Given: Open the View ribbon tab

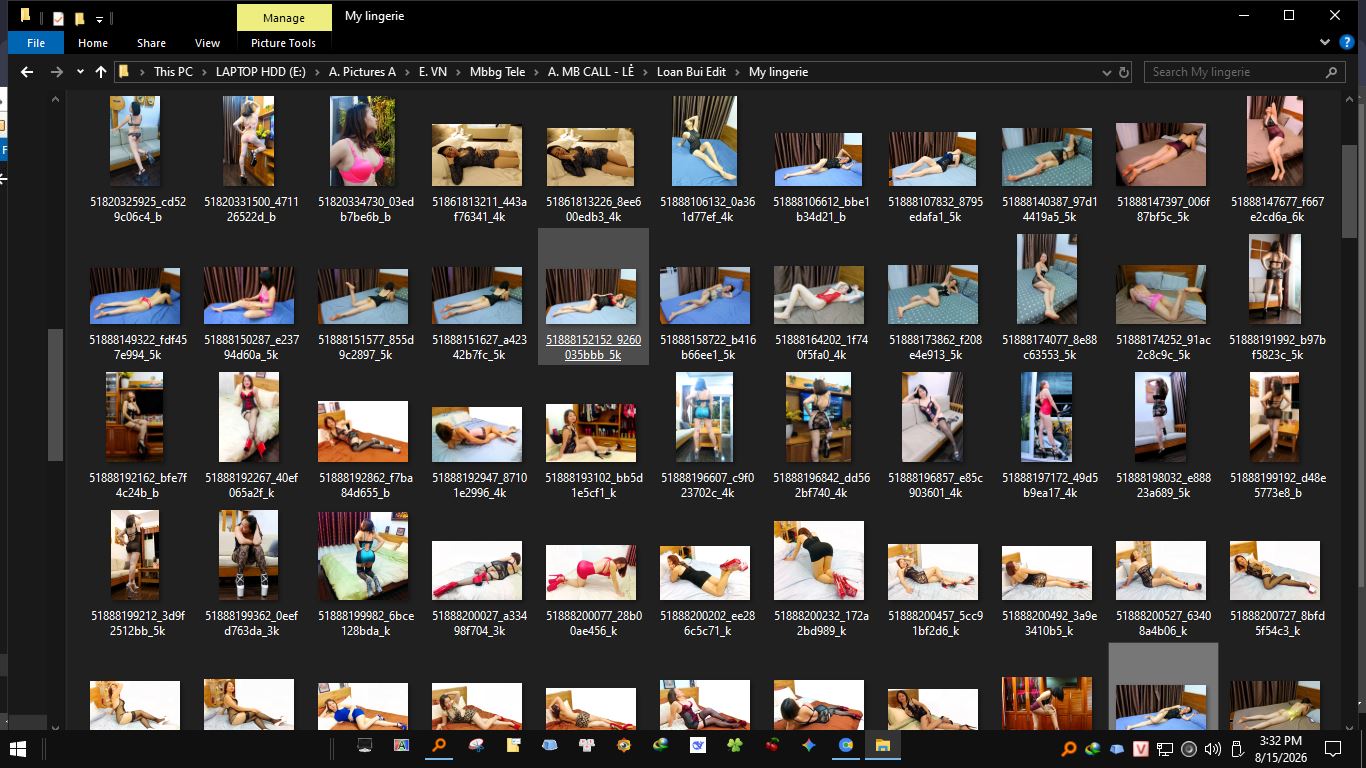Looking at the screenshot, I should (207, 43).
